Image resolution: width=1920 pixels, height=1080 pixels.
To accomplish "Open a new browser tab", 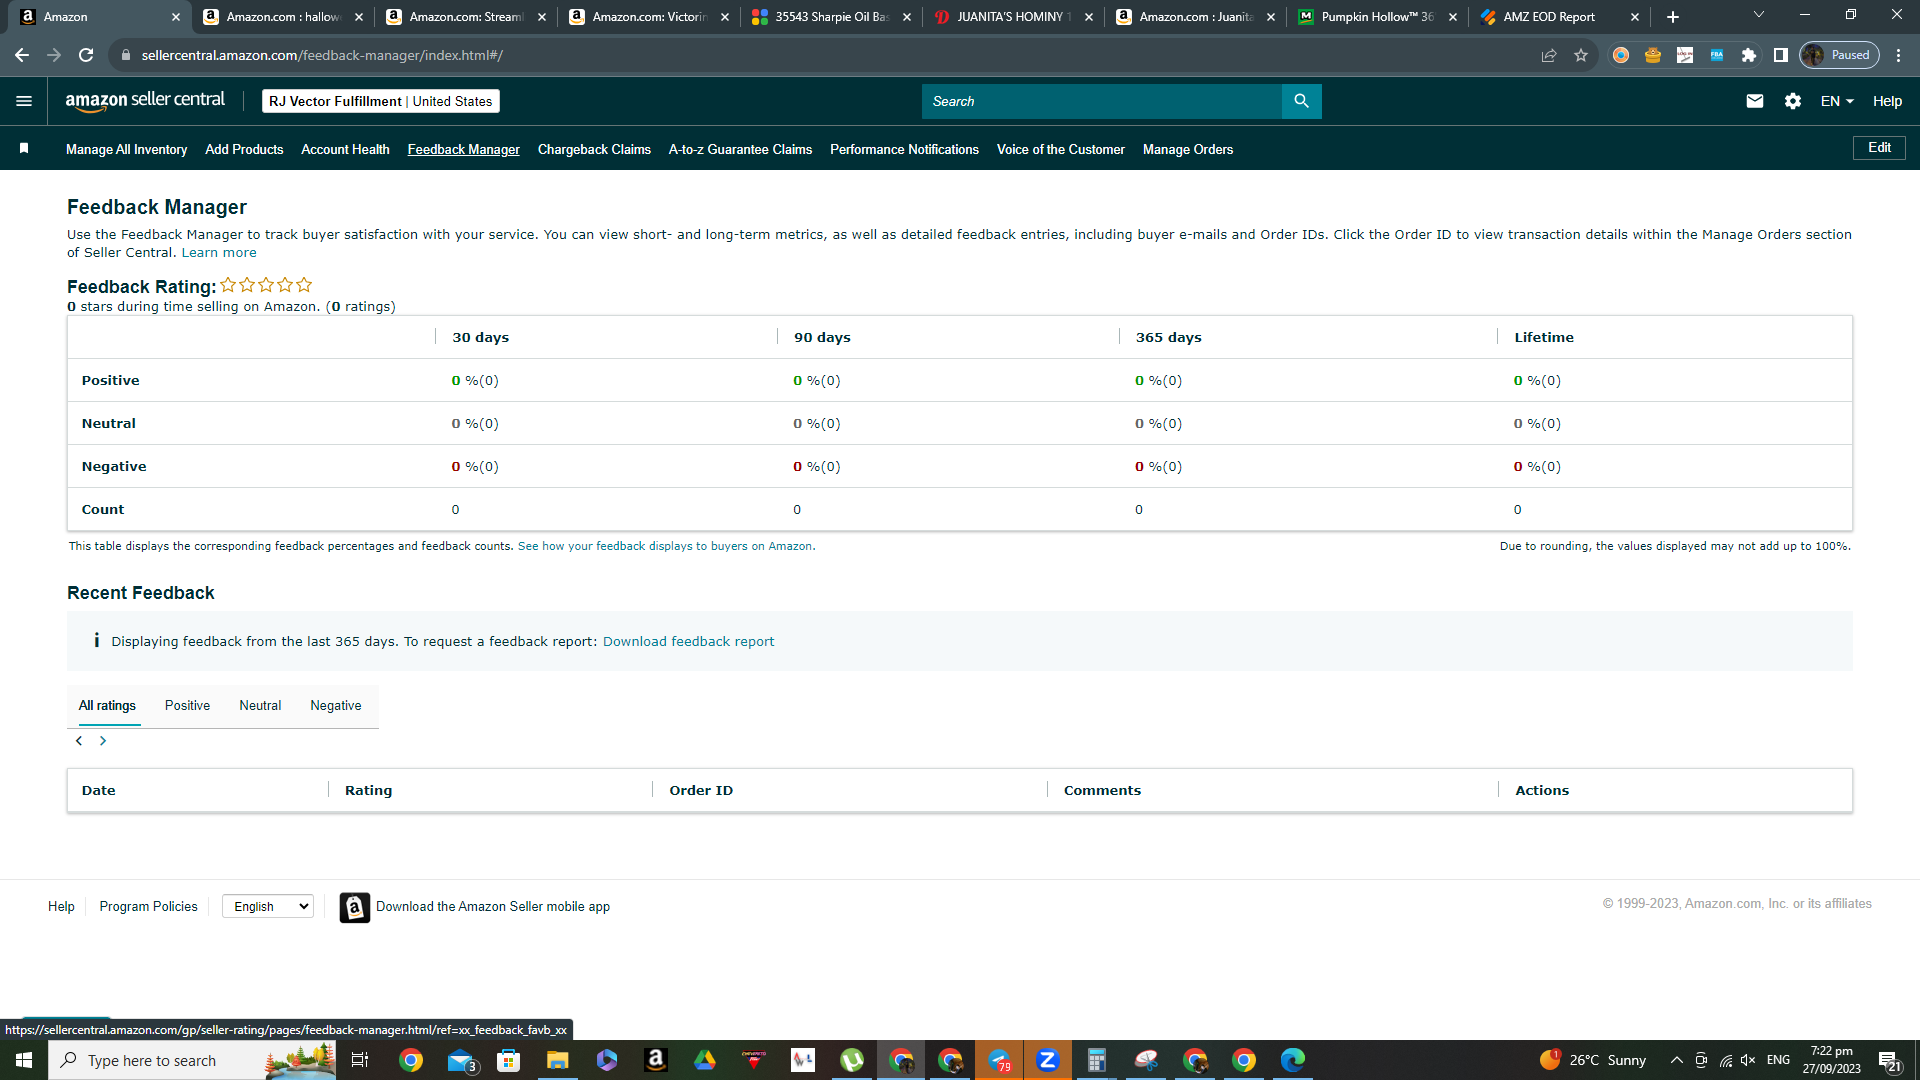I will tap(1673, 17).
